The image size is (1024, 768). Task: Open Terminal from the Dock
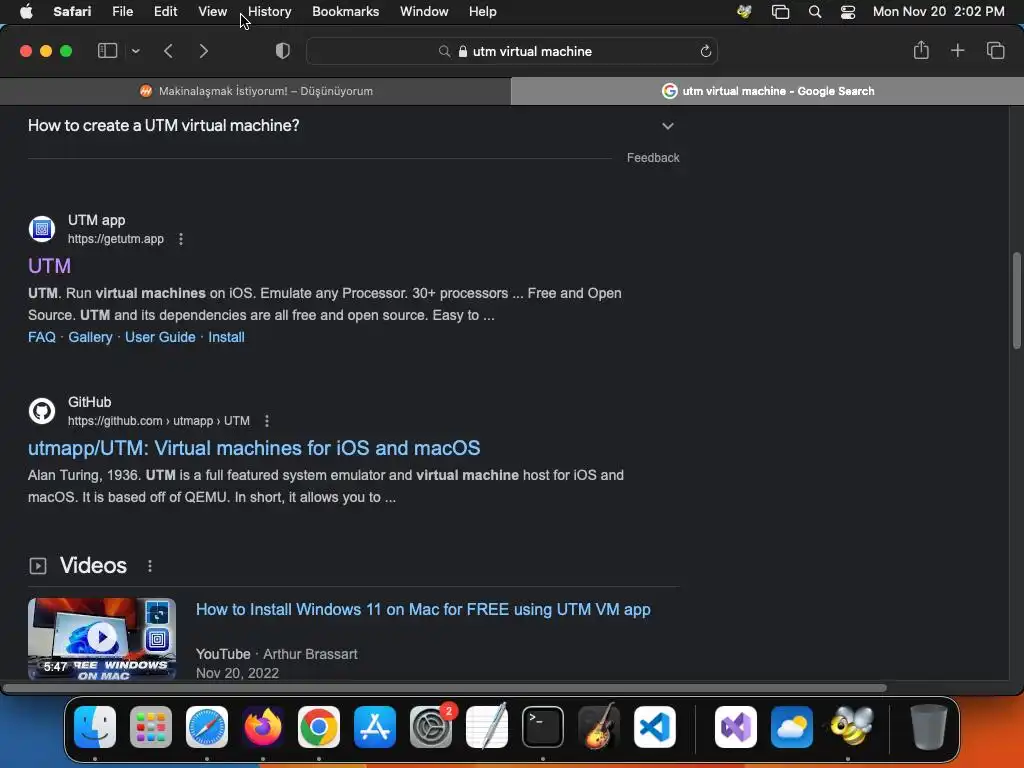(x=543, y=727)
